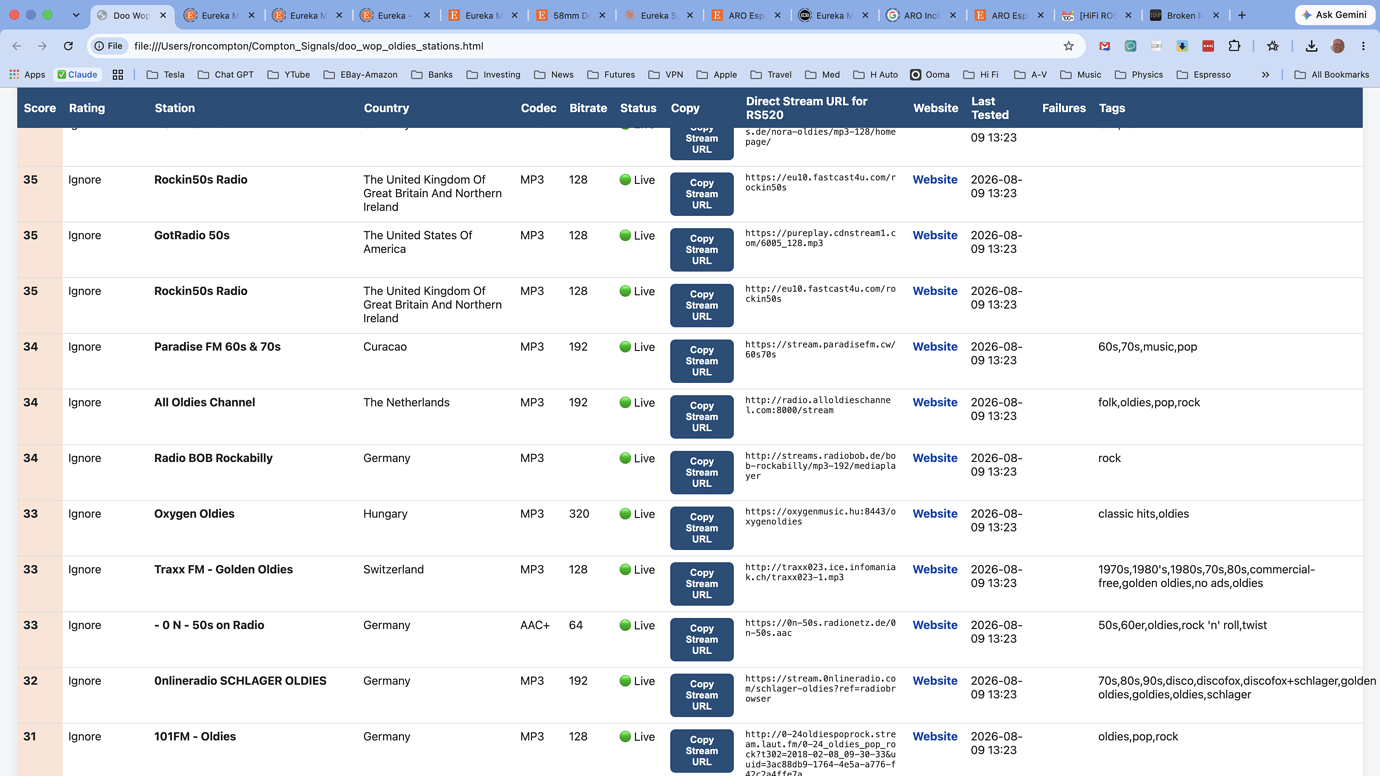The width and height of the screenshot is (1380, 776).
Task: Open Website link for Traxx FM - Golden Oldies
Action: [x=934, y=569]
